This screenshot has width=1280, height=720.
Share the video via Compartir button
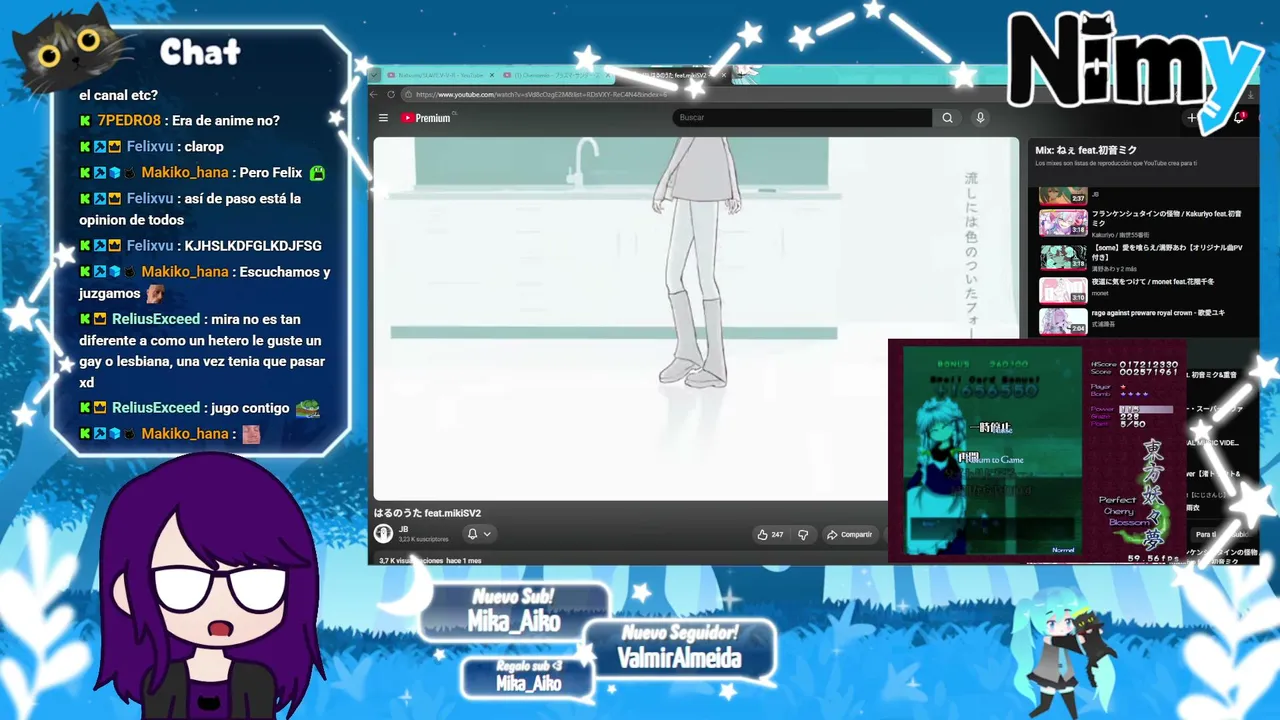click(x=849, y=535)
